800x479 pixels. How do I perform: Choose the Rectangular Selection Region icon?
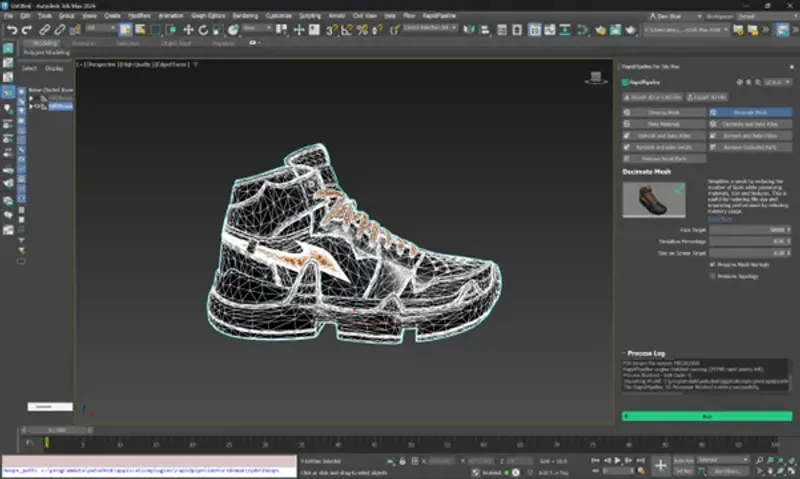155,30
